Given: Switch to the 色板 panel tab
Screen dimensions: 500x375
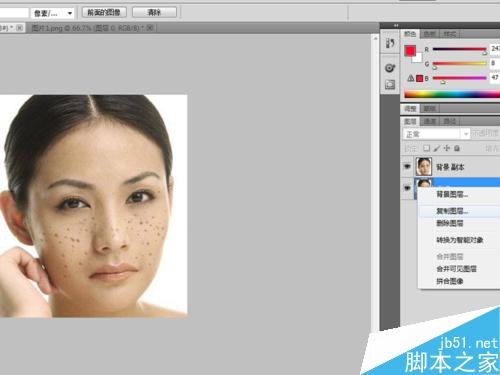Looking at the screenshot, I should pos(429,34).
